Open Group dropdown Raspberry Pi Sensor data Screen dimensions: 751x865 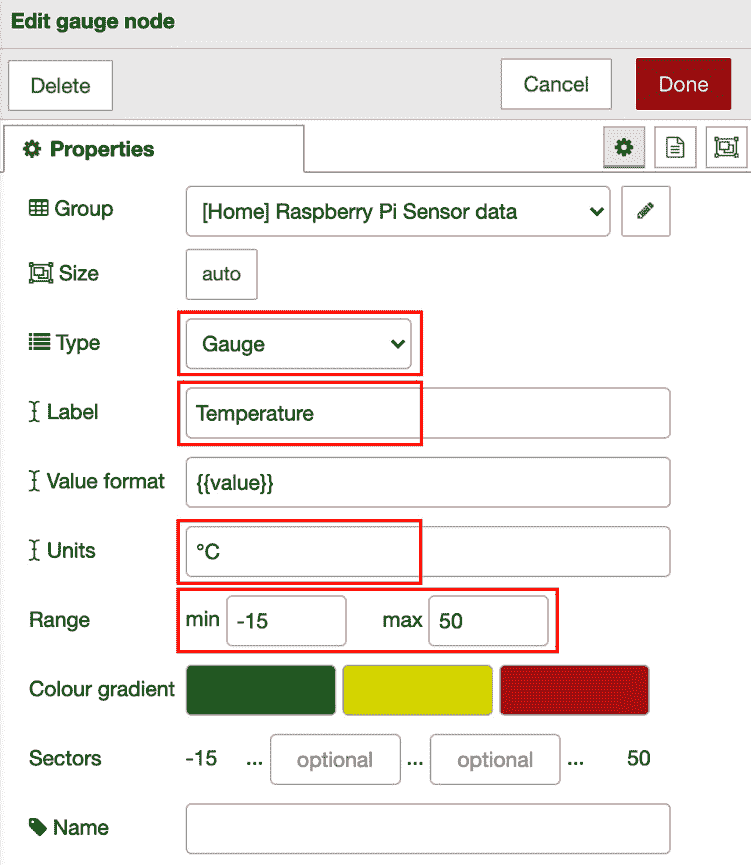coord(398,211)
